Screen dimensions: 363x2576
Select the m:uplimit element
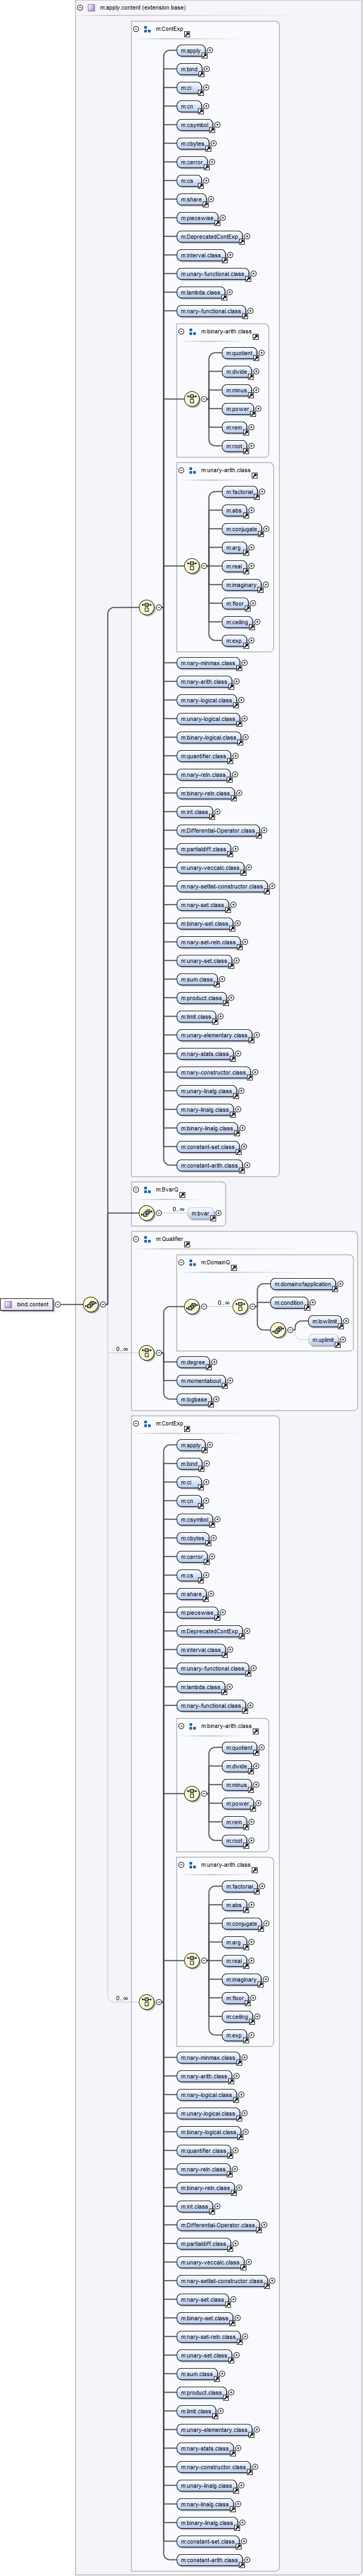pyautogui.click(x=323, y=1340)
